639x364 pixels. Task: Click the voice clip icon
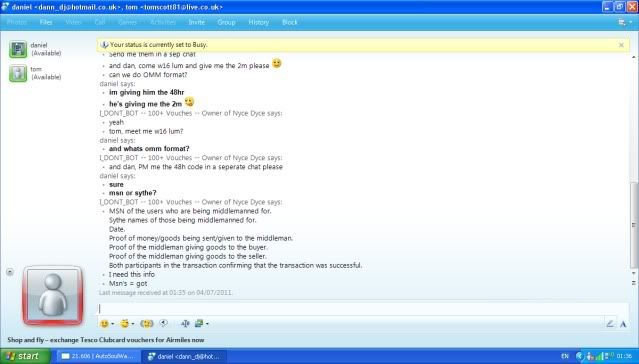click(163, 323)
